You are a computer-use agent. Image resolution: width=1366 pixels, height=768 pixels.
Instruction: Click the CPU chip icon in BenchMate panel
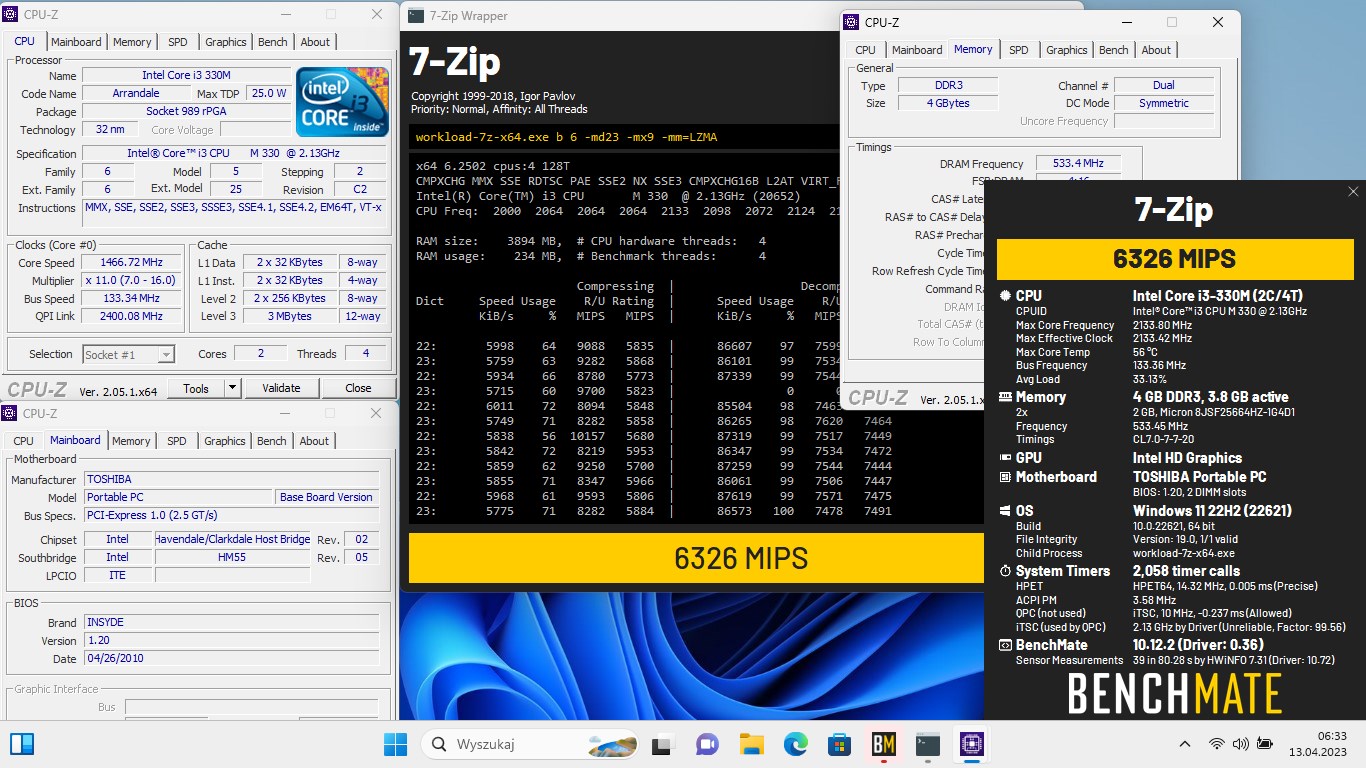tap(1006, 296)
